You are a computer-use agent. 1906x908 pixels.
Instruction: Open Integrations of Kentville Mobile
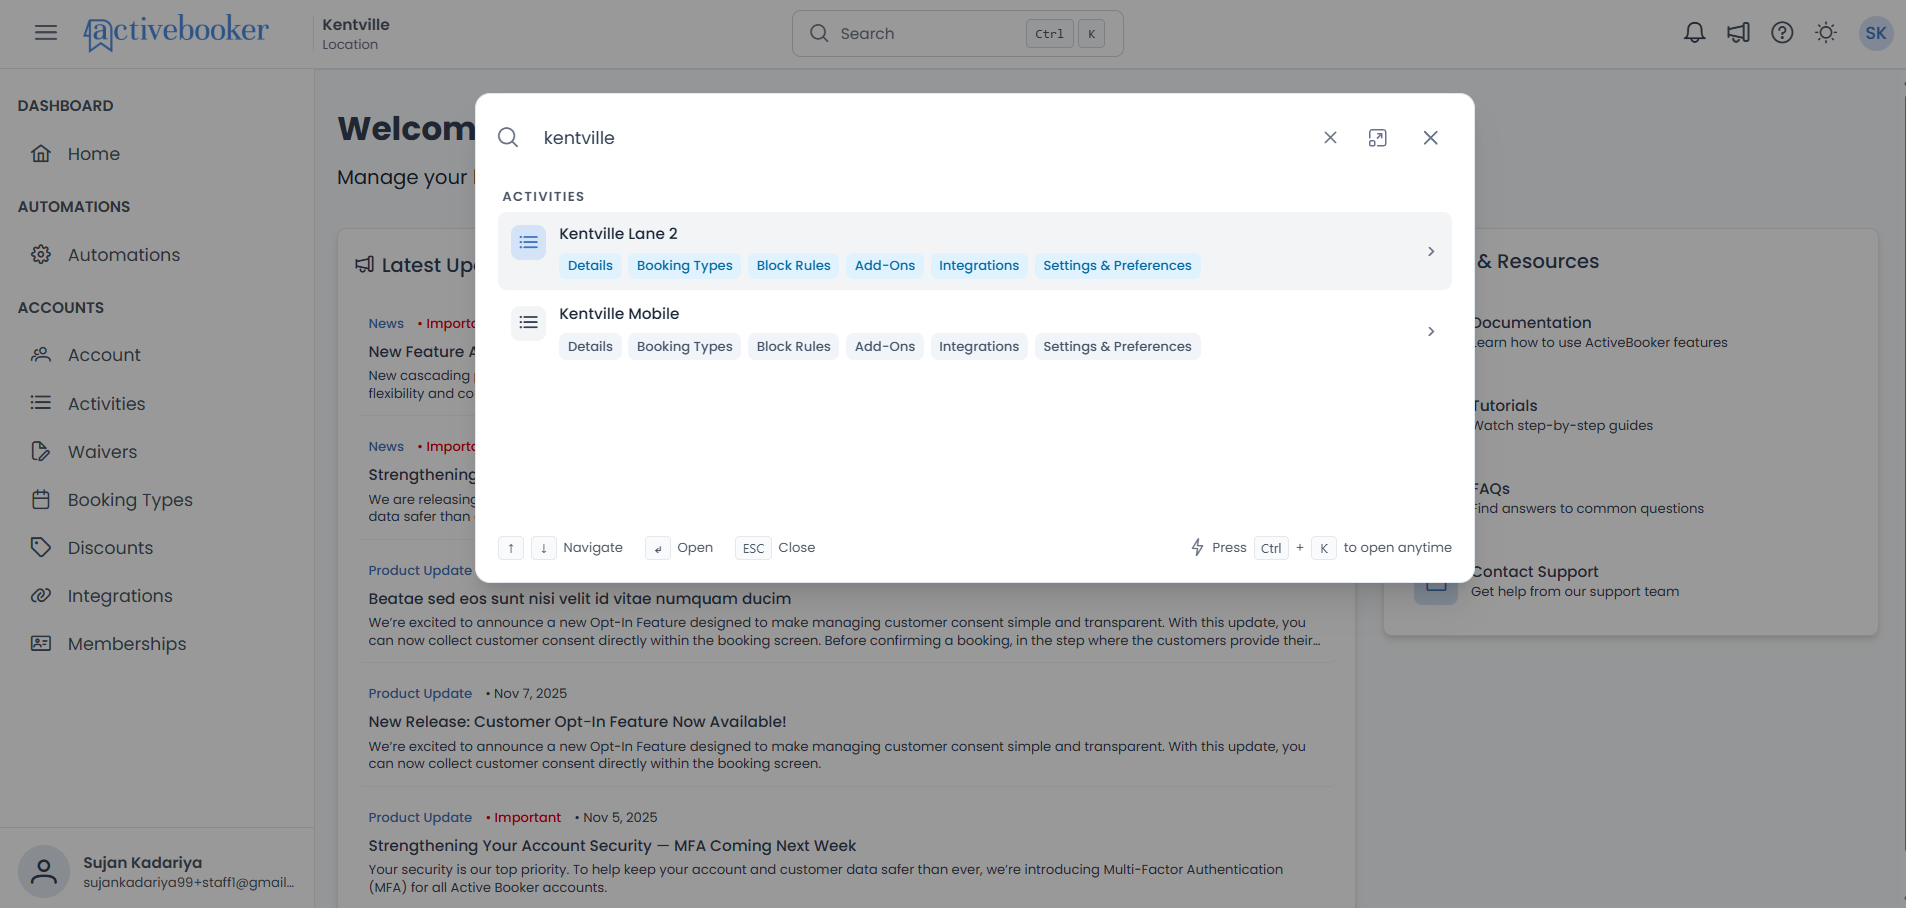tap(979, 347)
